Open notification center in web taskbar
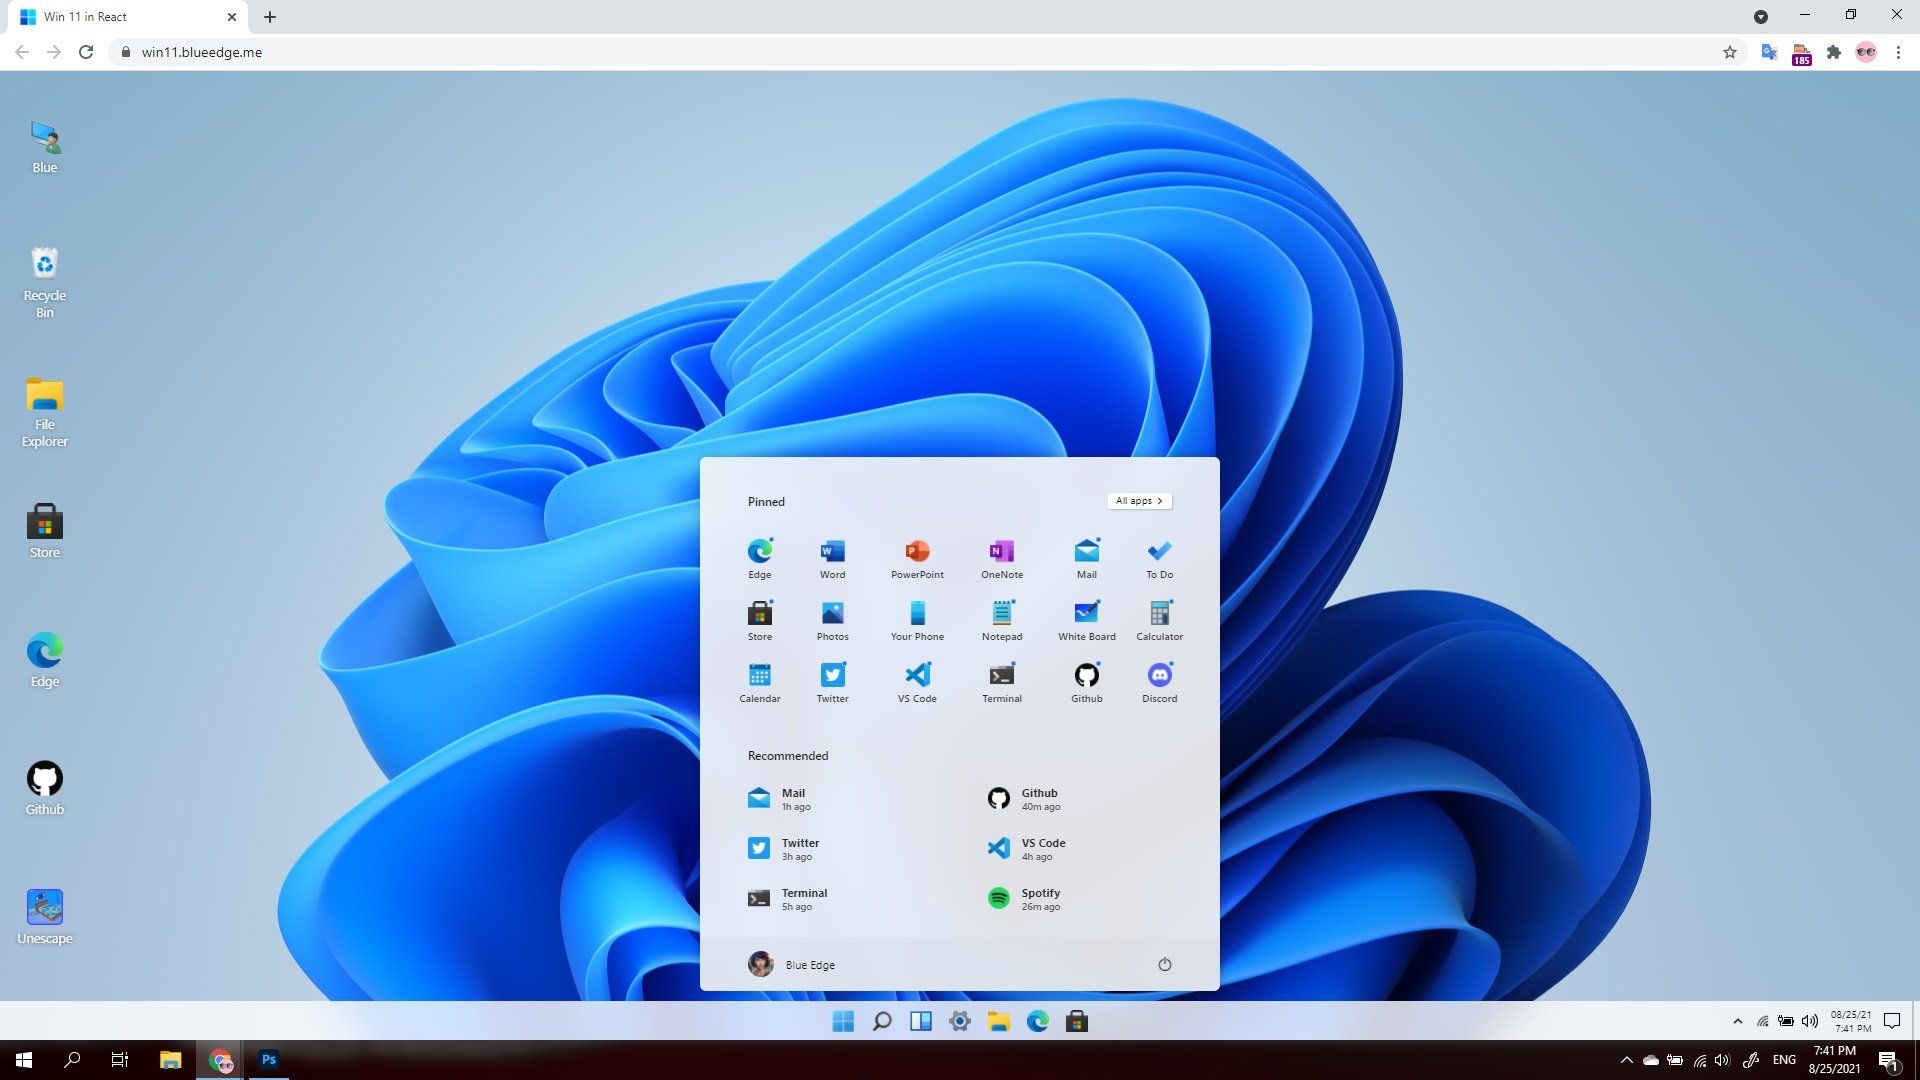This screenshot has width=1920, height=1080. click(1892, 1021)
